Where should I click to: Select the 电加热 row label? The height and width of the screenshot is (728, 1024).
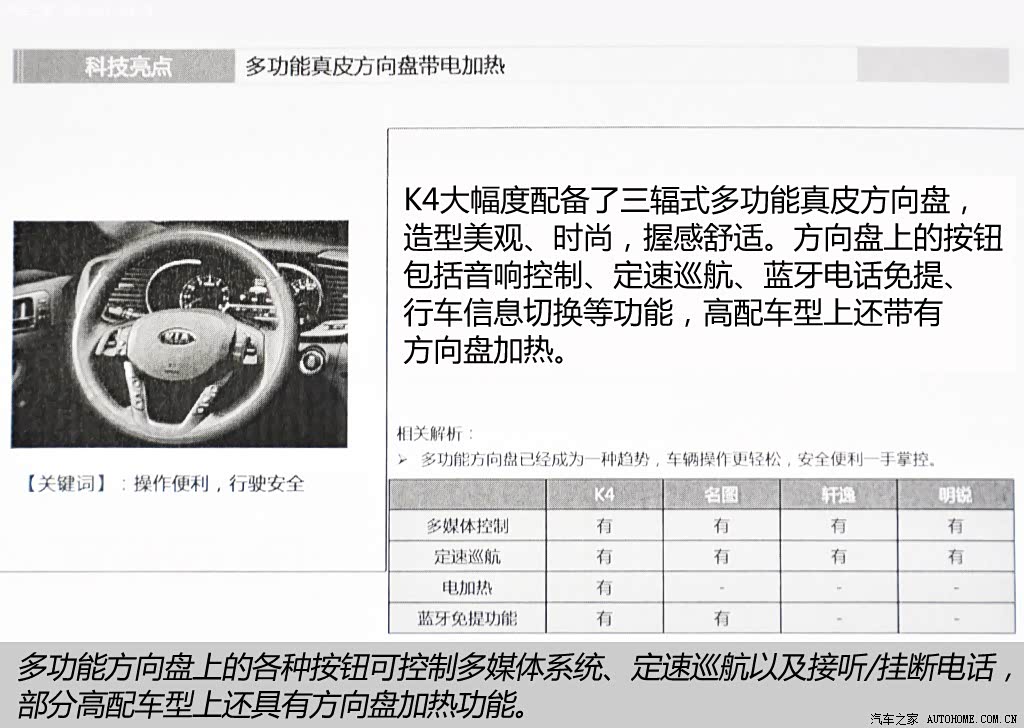click(x=467, y=588)
